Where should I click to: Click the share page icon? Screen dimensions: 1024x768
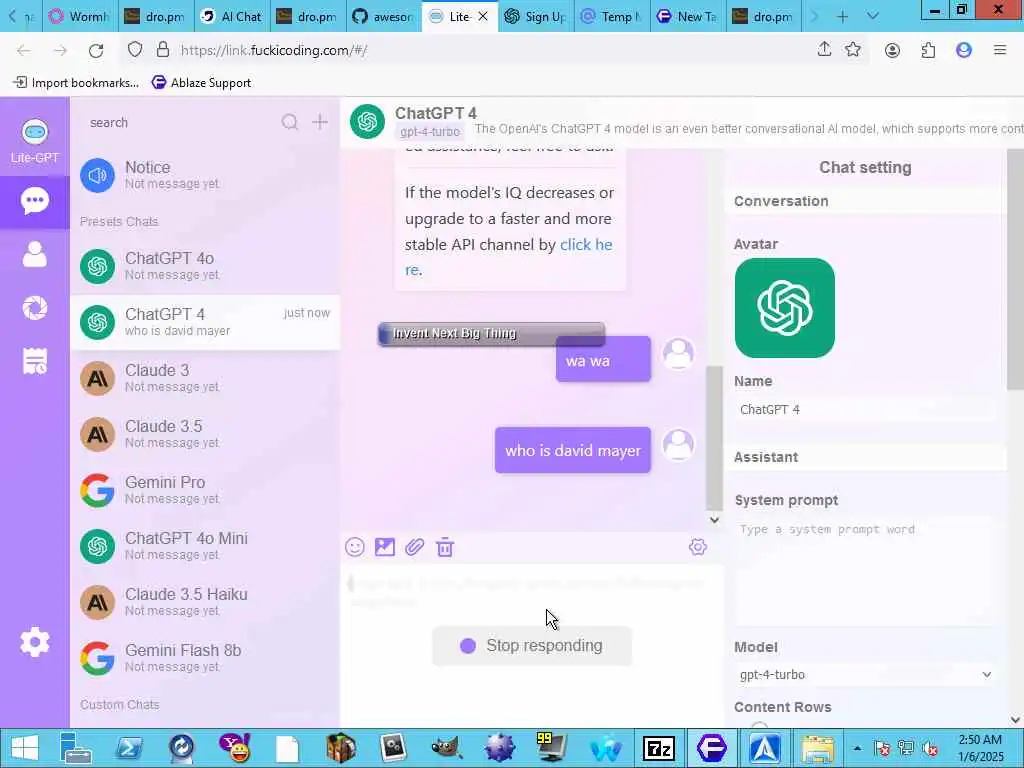[x=824, y=50]
